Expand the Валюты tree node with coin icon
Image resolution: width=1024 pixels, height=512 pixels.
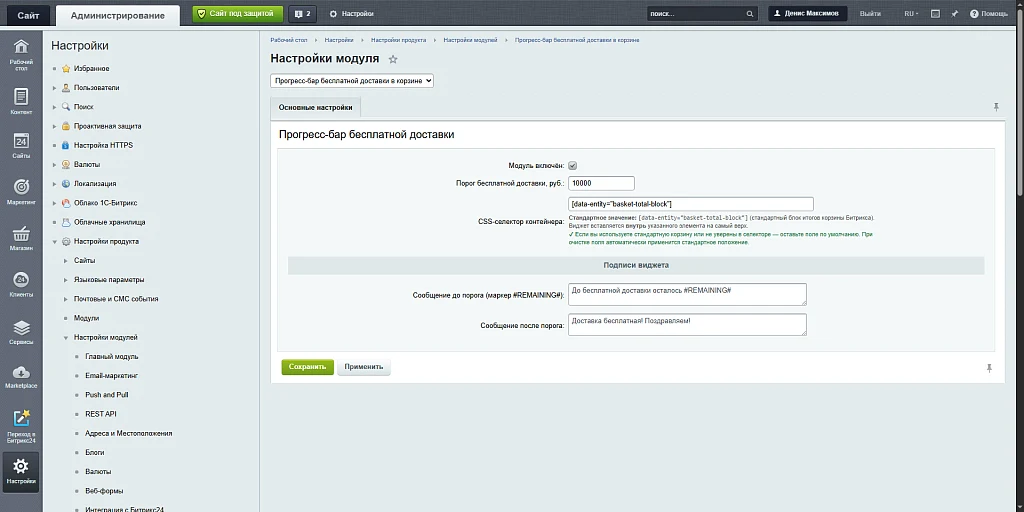pyautogui.click(x=56, y=165)
